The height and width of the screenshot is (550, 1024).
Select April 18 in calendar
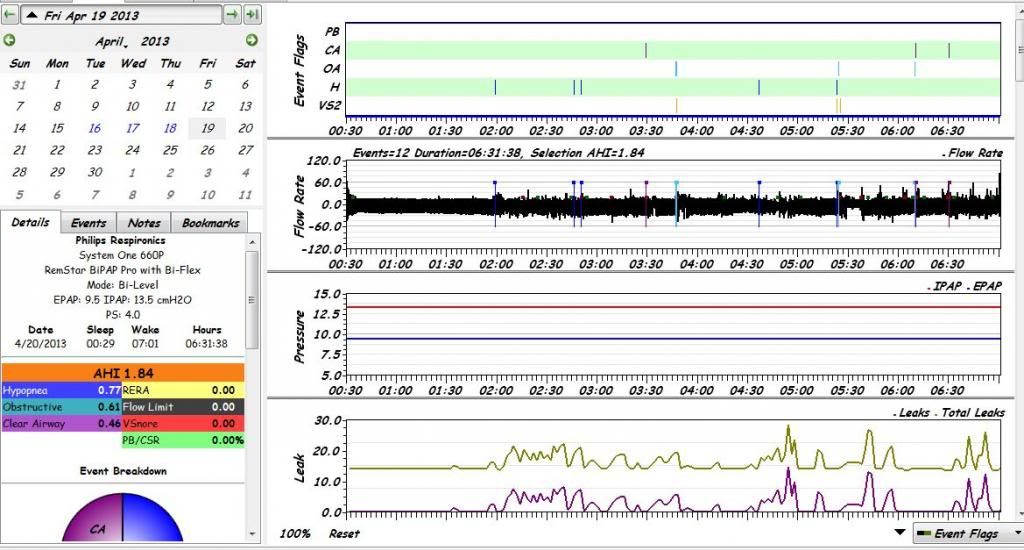(x=170, y=128)
